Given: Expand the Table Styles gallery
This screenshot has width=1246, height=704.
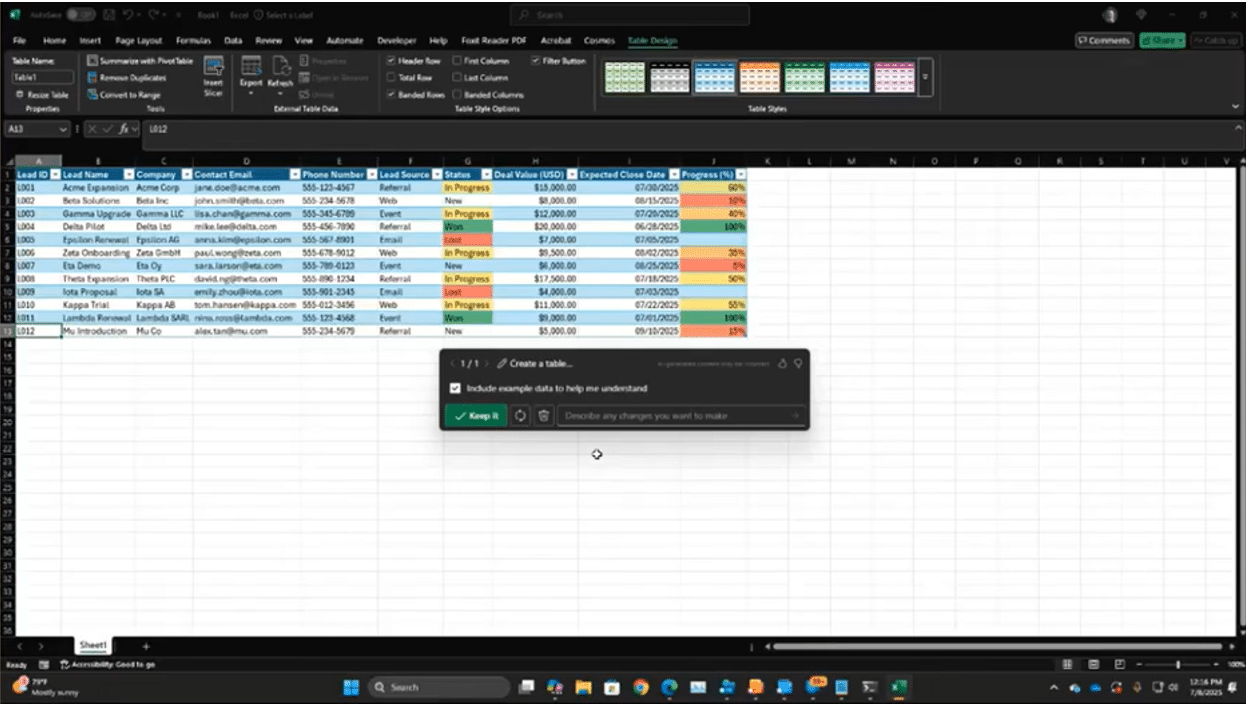Looking at the screenshot, I should pyautogui.click(x=925, y=77).
